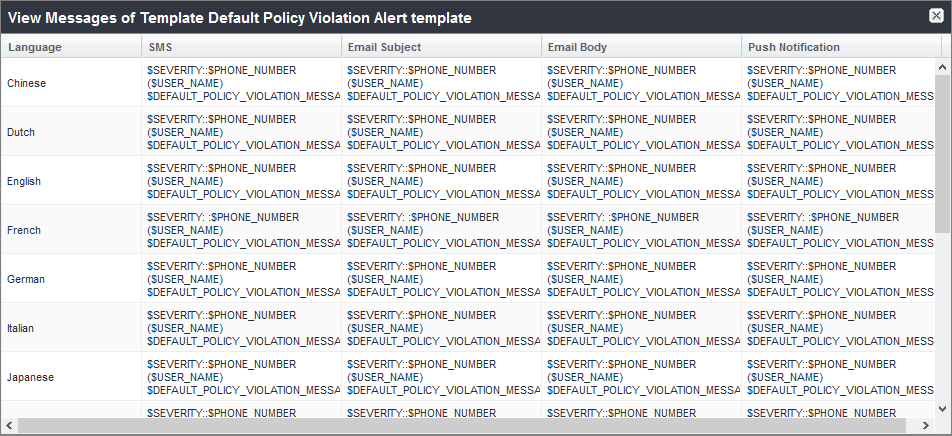Select the French language row
Screen dimensions: 952x436
click(x=24, y=230)
